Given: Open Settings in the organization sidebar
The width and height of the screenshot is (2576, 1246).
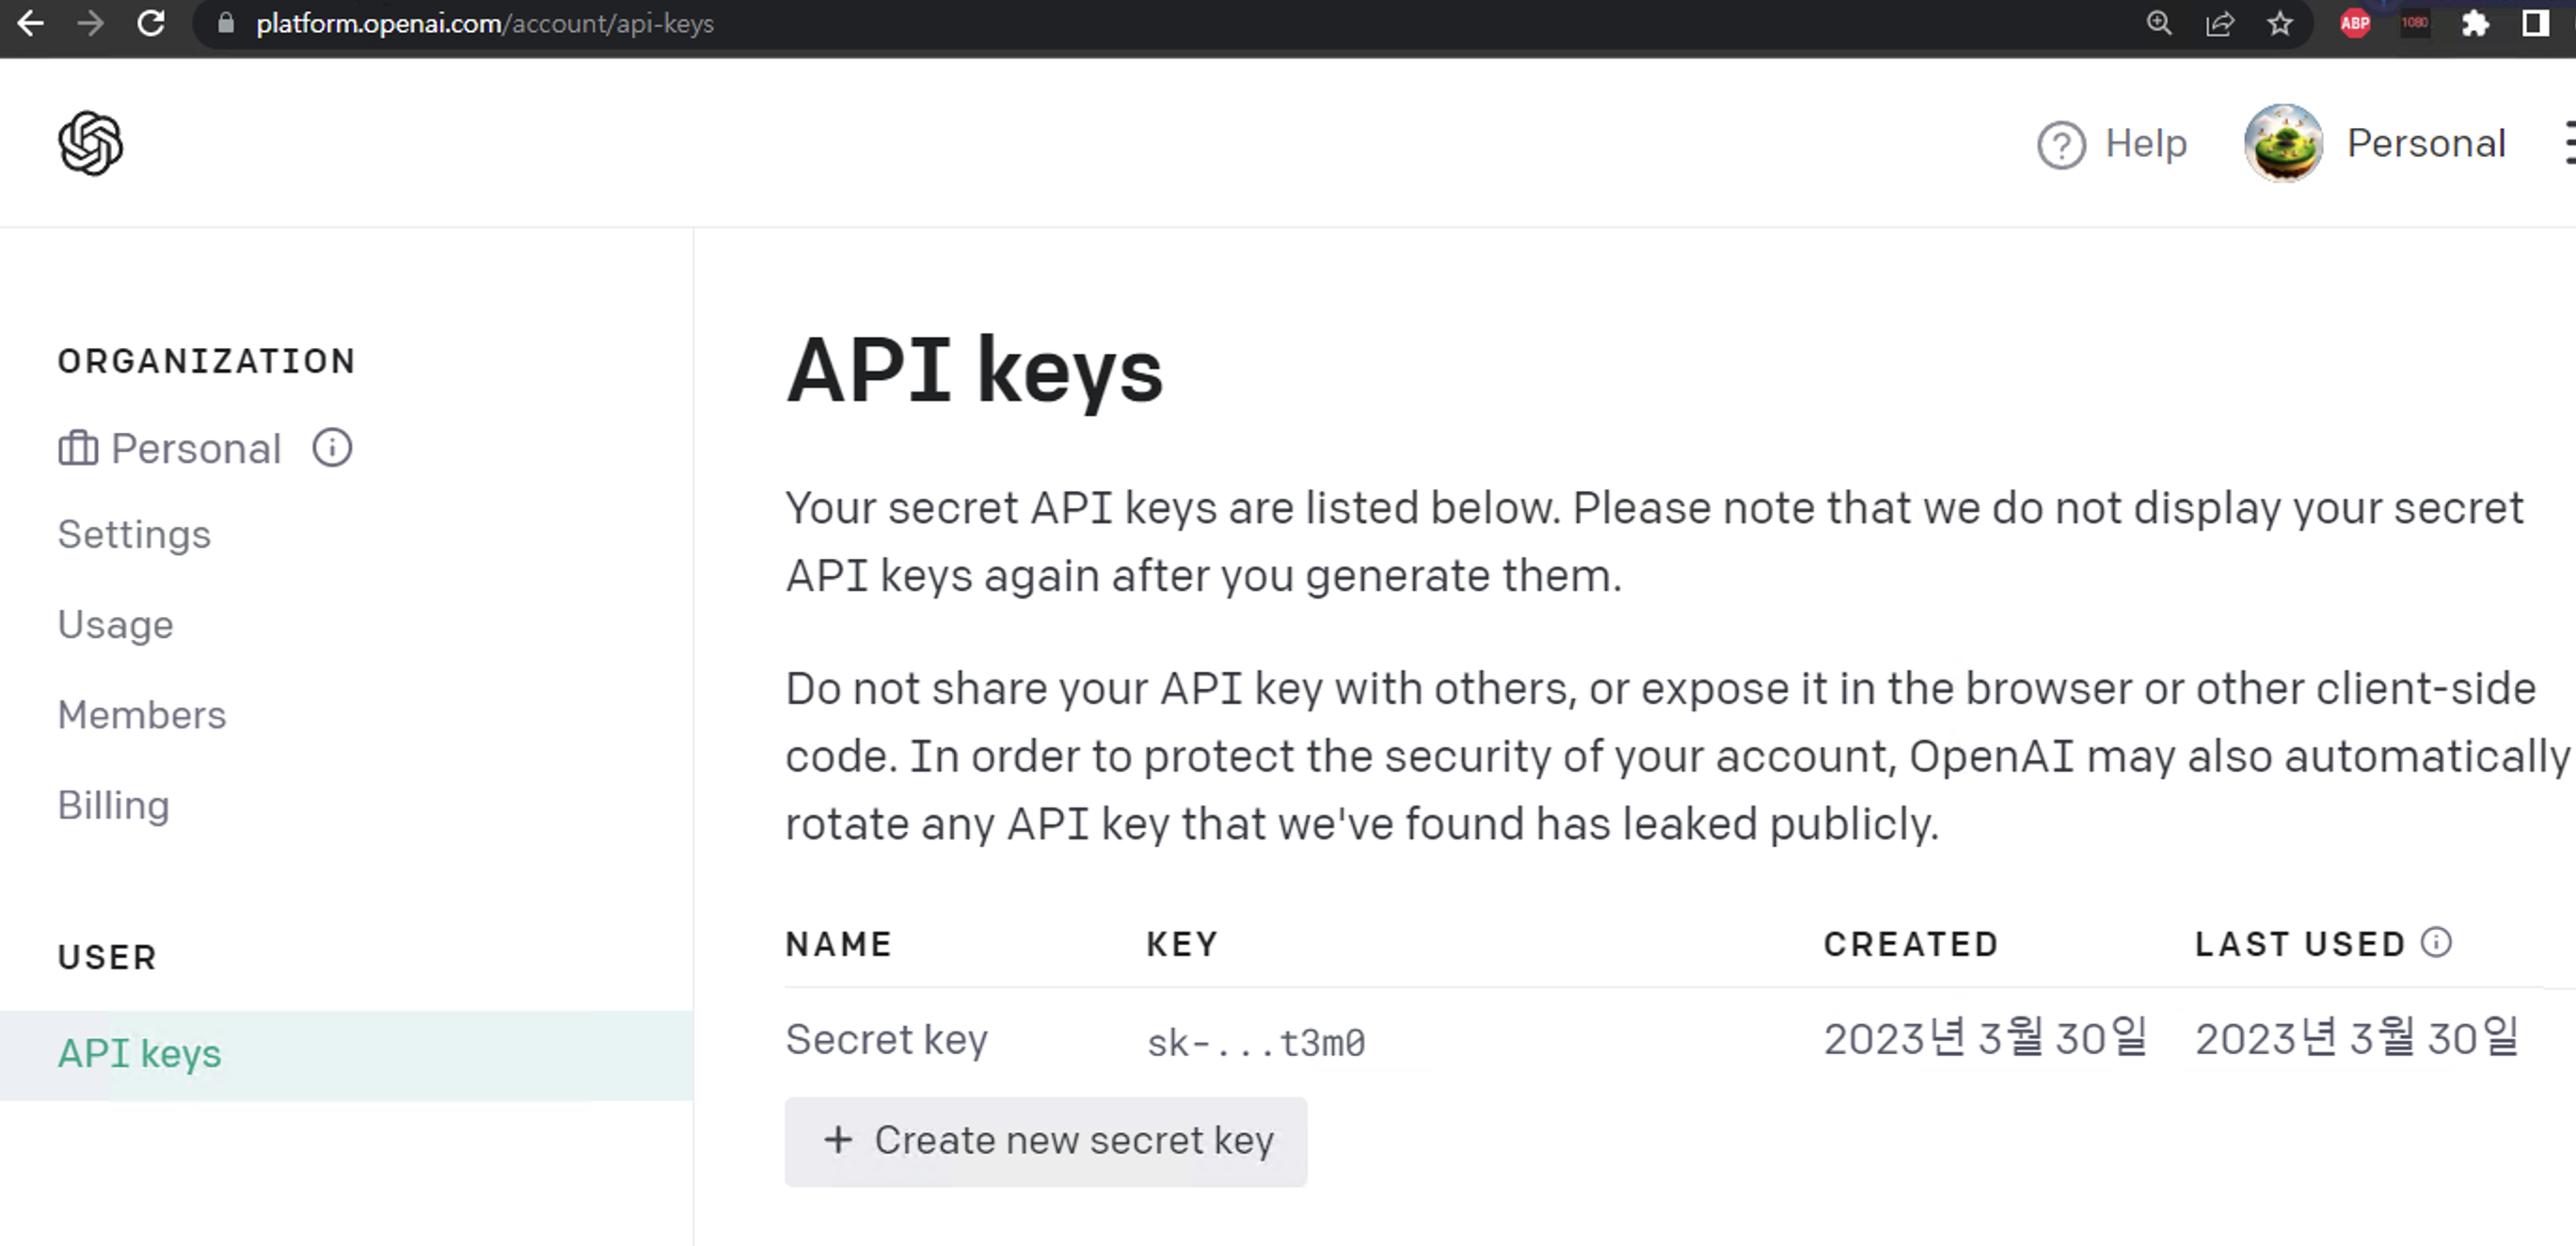Looking at the screenshot, I should click(x=134, y=534).
